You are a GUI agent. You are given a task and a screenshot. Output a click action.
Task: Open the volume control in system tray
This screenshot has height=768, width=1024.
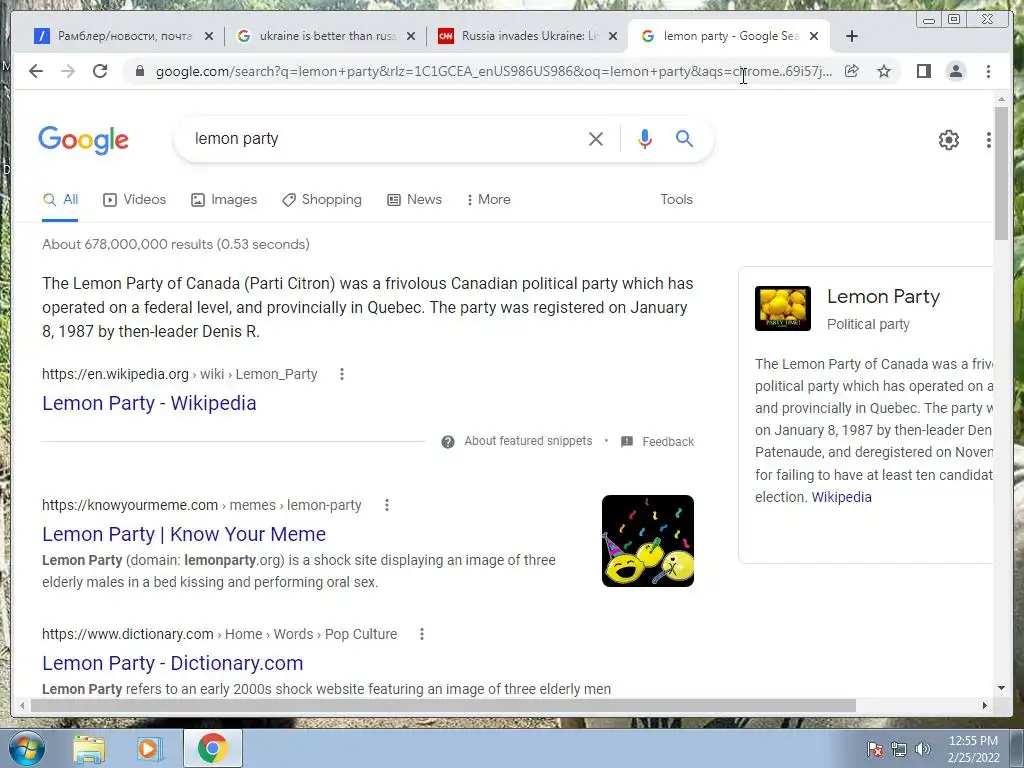(922, 749)
